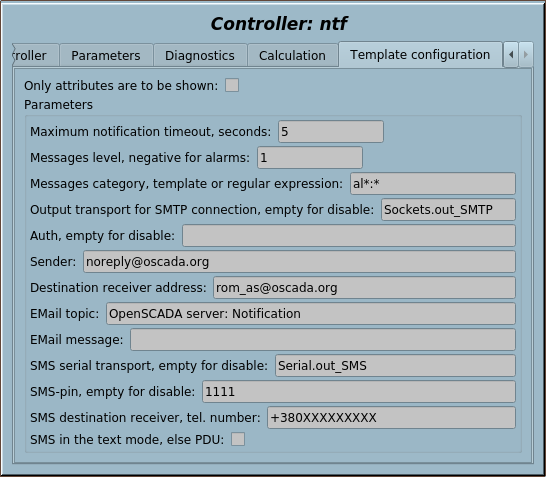Edit the SMS destination tel. number field
Screen dimensions: 546x477
391,417
